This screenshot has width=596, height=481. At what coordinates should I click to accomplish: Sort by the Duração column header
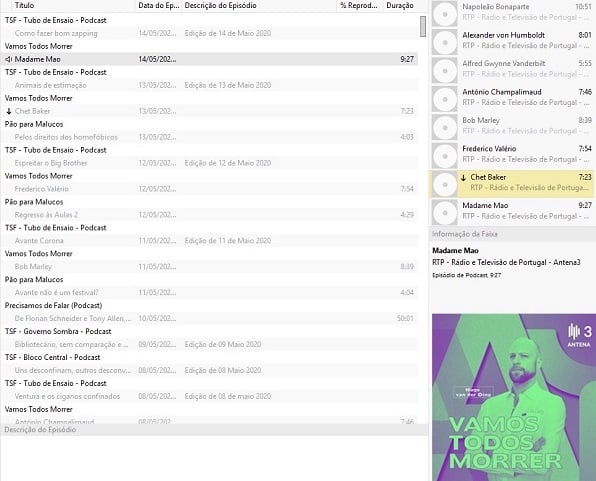tap(400, 6)
